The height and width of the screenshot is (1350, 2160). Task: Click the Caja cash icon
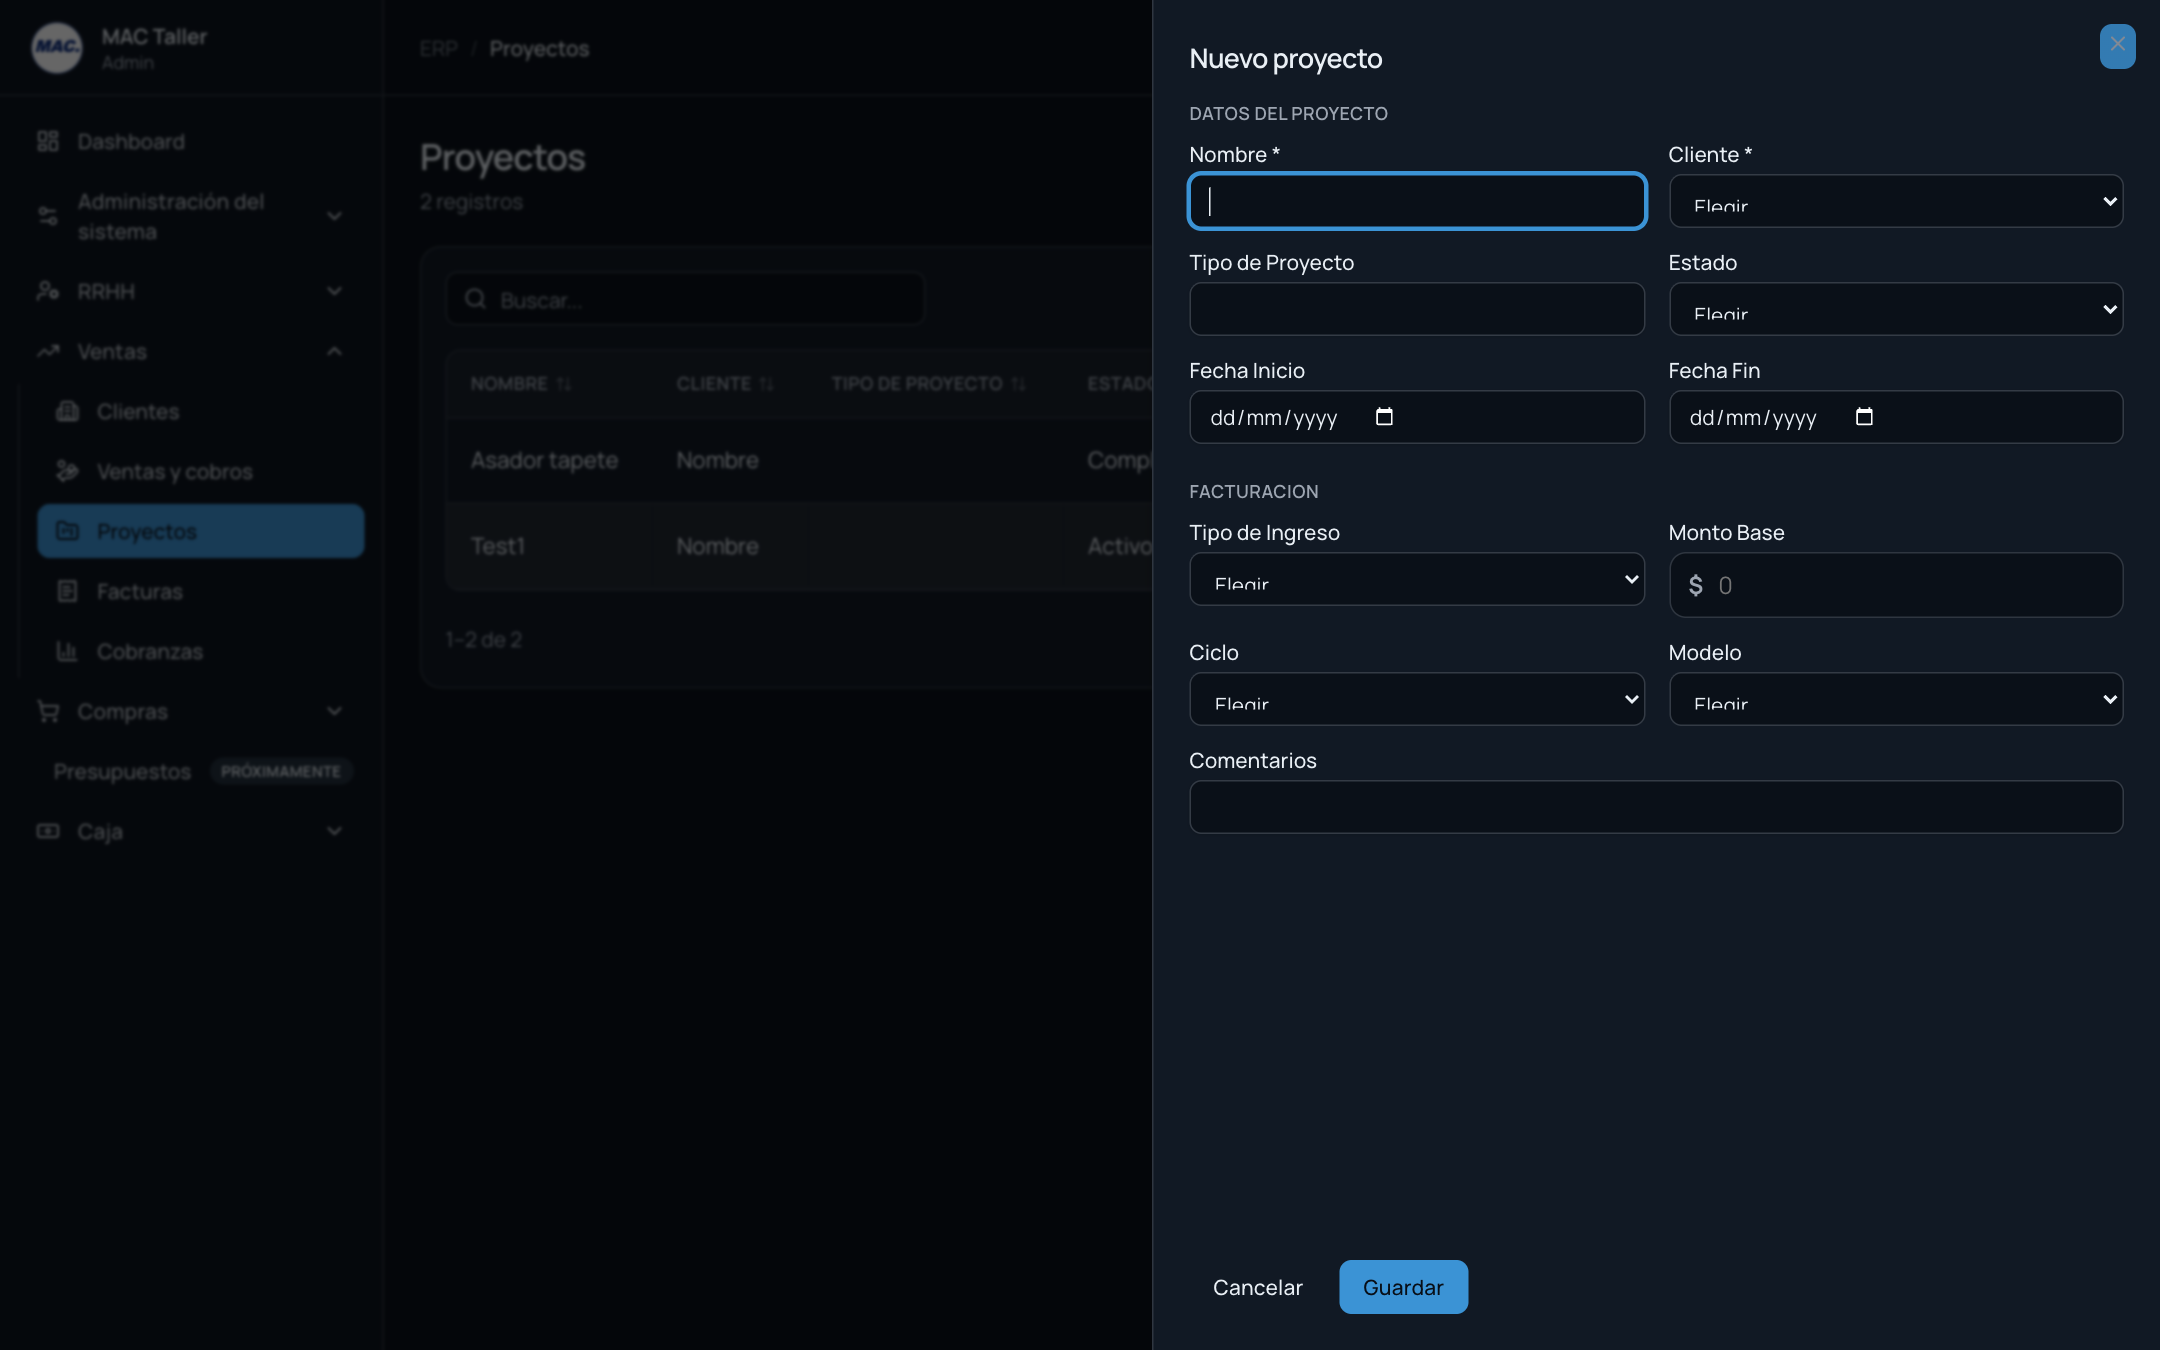point(48,831)
